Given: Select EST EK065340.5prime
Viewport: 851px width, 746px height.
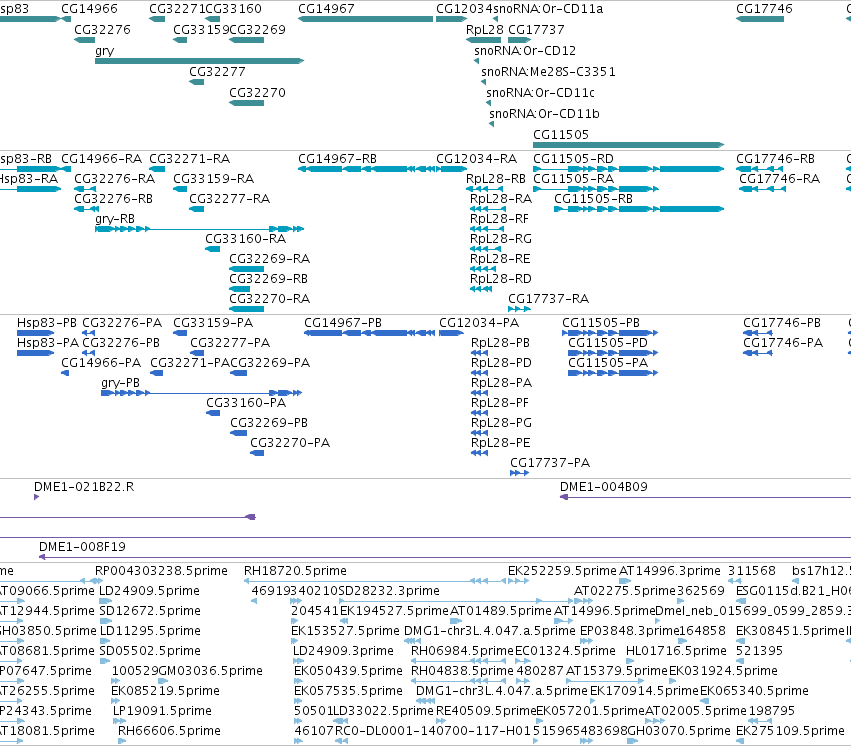Looking at the screenshot, I should tap(754, 691).
